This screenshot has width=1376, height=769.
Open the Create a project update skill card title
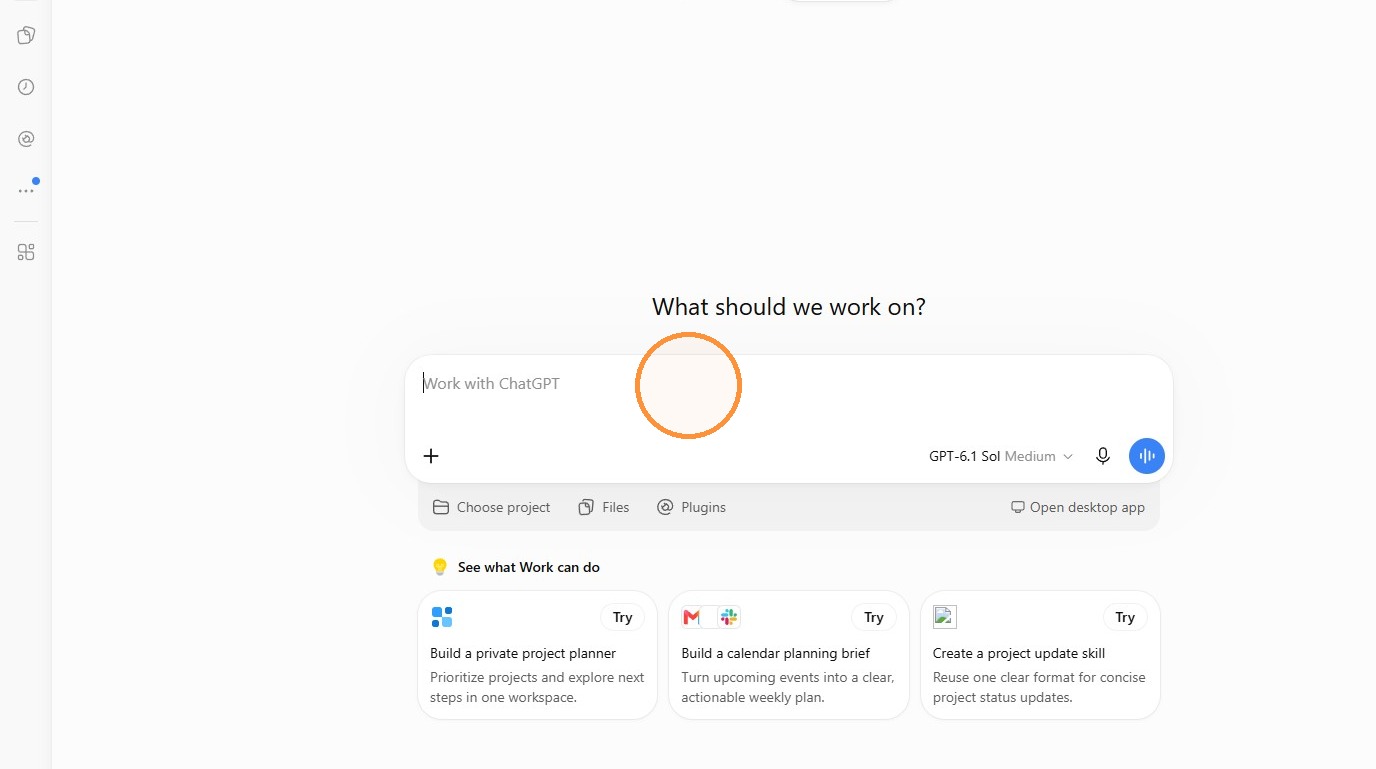[1019, 653]
